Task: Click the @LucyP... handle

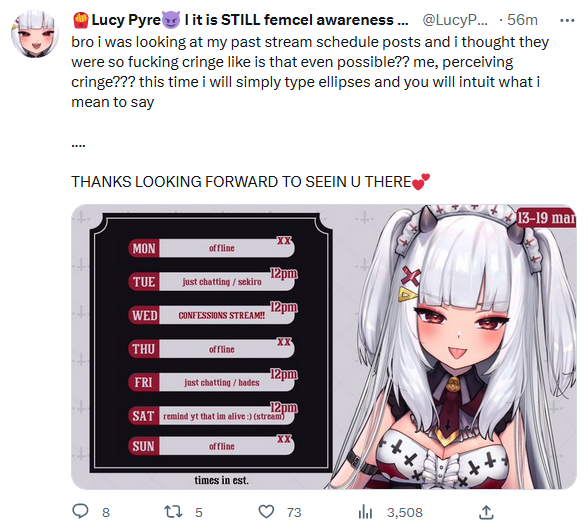Action: 455,20
